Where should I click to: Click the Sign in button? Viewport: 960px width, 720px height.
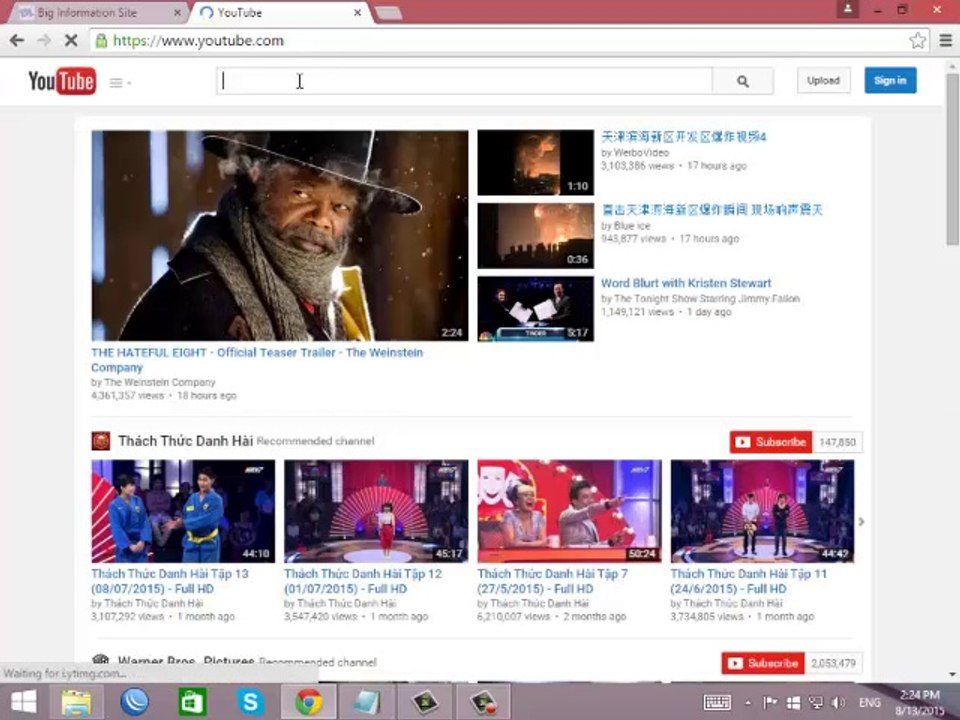(890, 80)
